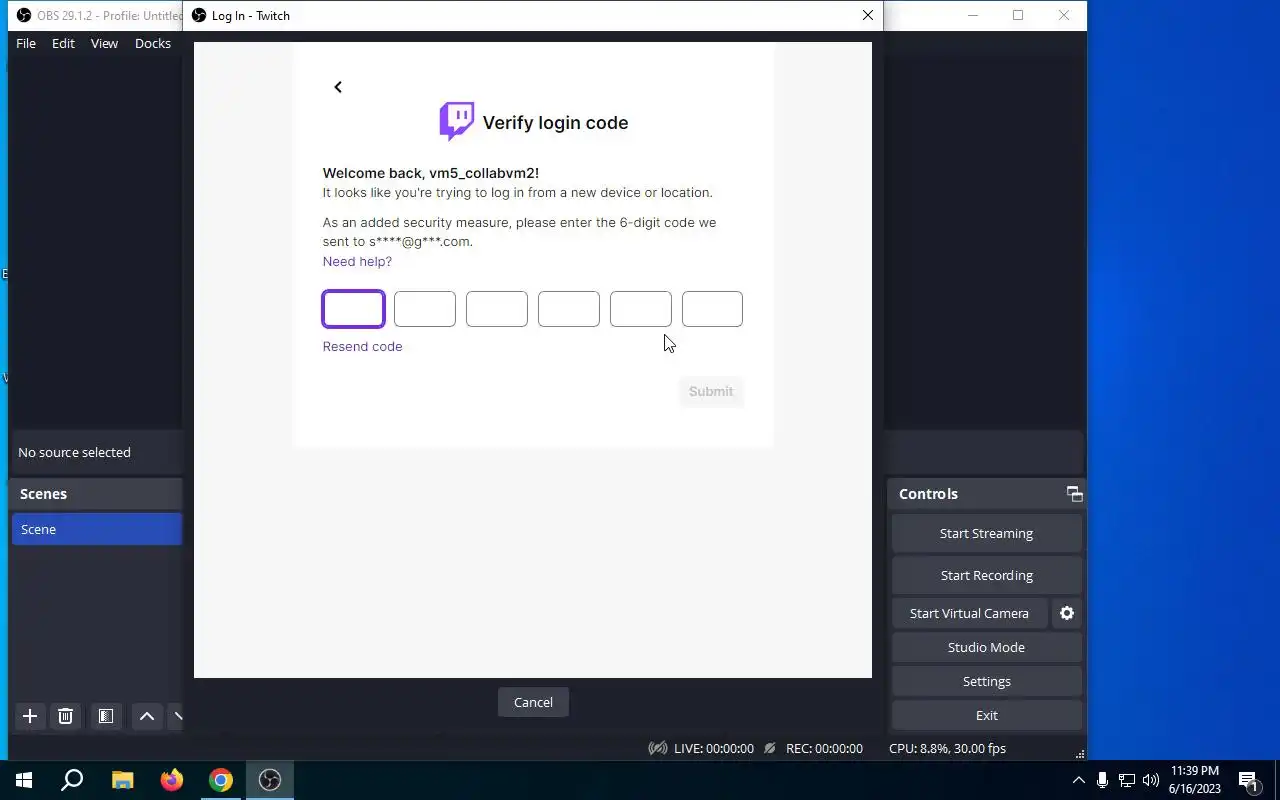The width and height of the screenshot is (1280, 800).
Task: Click the REC: 00:00:00 status text
Action: [x=824, y=748]
